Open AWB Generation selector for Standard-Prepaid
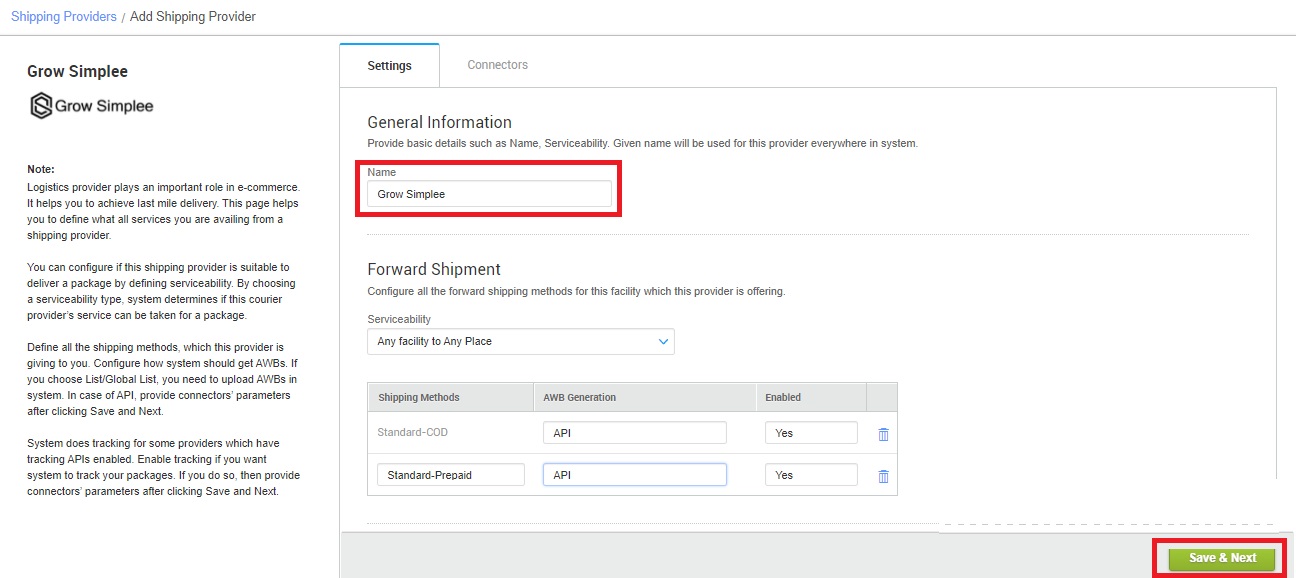1296x578 pixels. pyautogui.click(x=635, y=475)
